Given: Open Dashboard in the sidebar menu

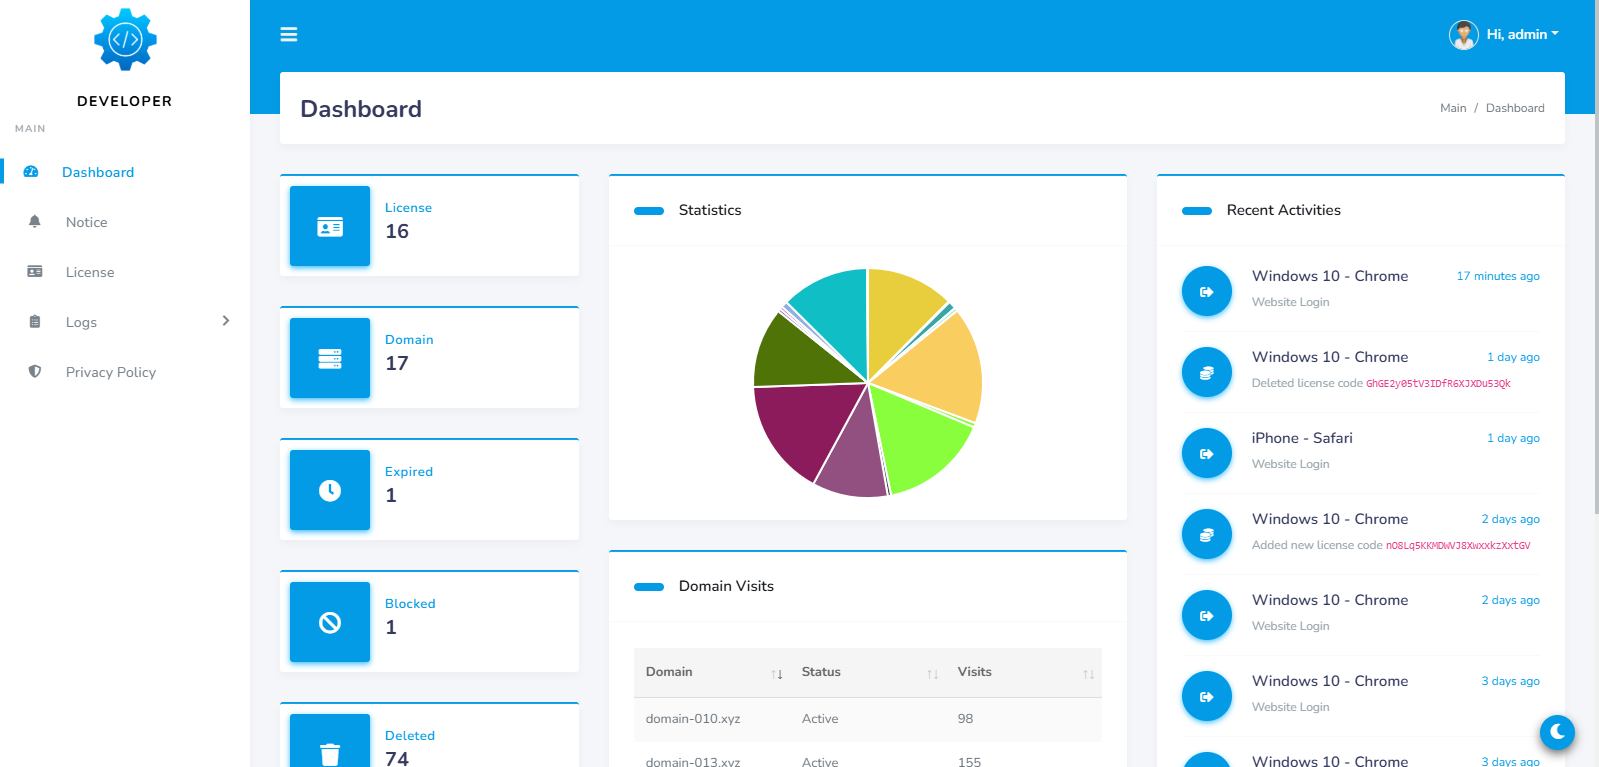Looking at the screenshot, I should pos(98,172).
